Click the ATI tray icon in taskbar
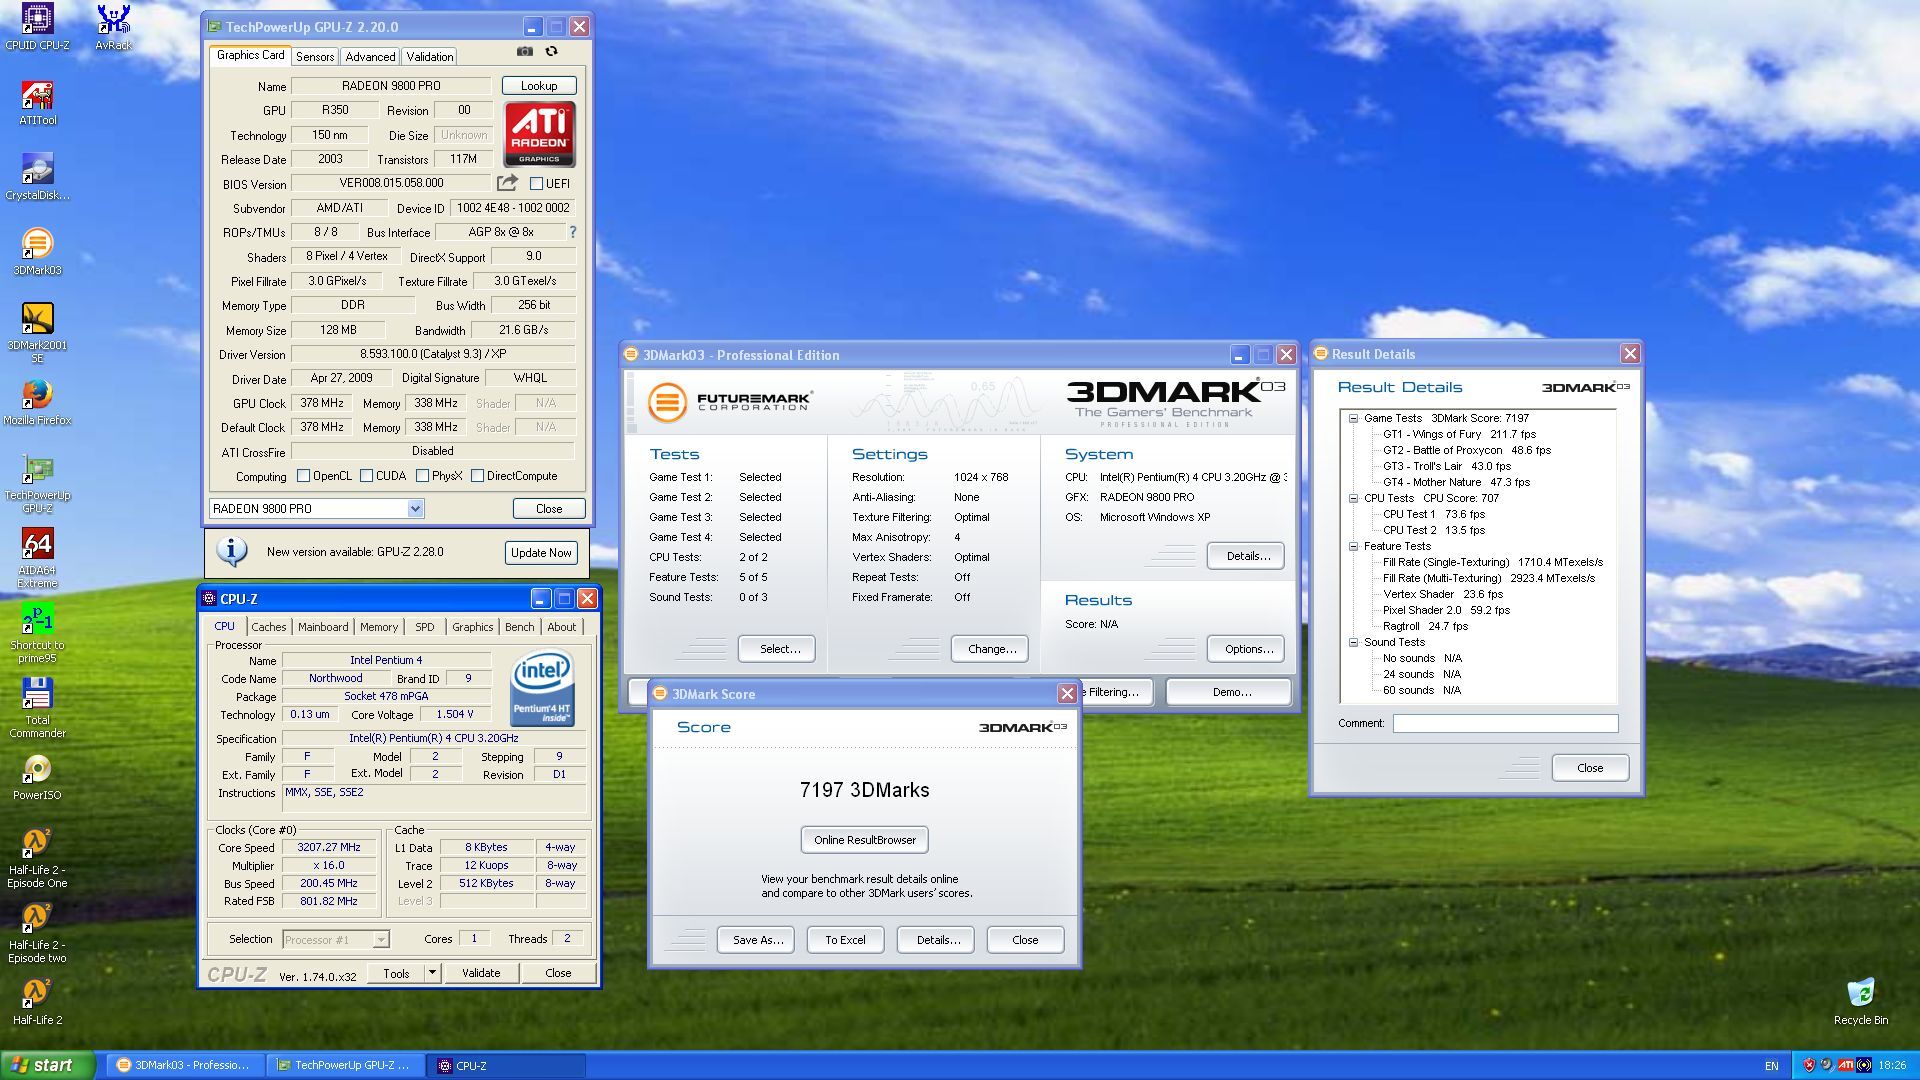This screenshot has width=1920, height=1080. pyautogui.click(x=1846, y=1065)
